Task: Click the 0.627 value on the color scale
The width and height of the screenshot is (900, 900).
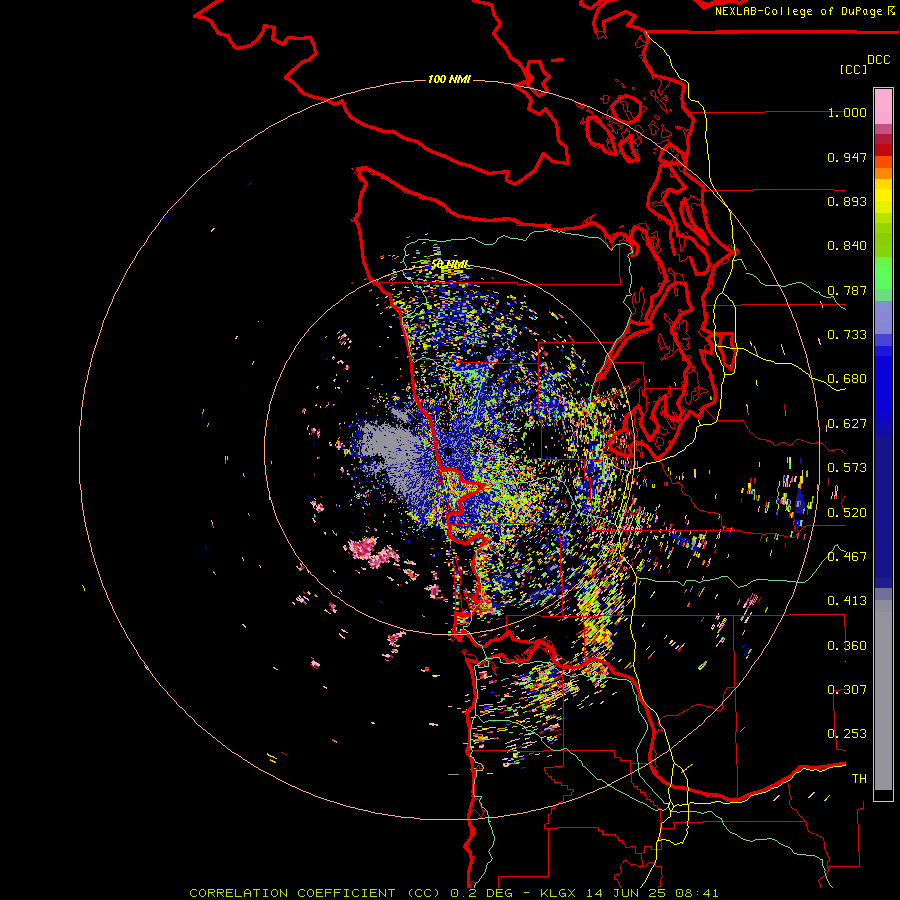Action: point(847,424)
